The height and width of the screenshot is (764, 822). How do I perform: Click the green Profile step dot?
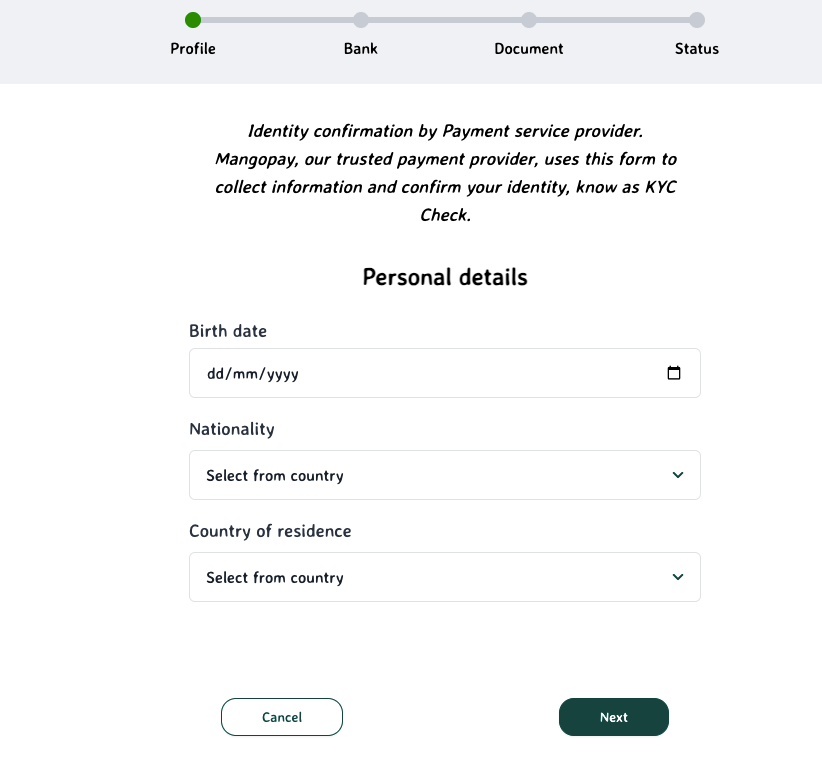pyautogui.click(x=193, y=20)
